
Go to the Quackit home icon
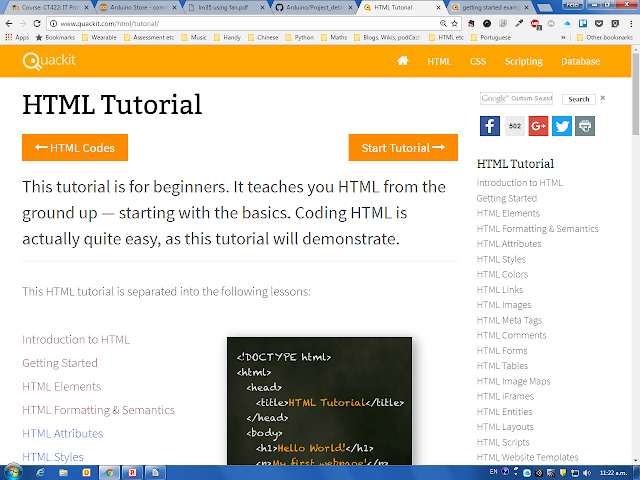pyautogui.click(x=402, y=61)
